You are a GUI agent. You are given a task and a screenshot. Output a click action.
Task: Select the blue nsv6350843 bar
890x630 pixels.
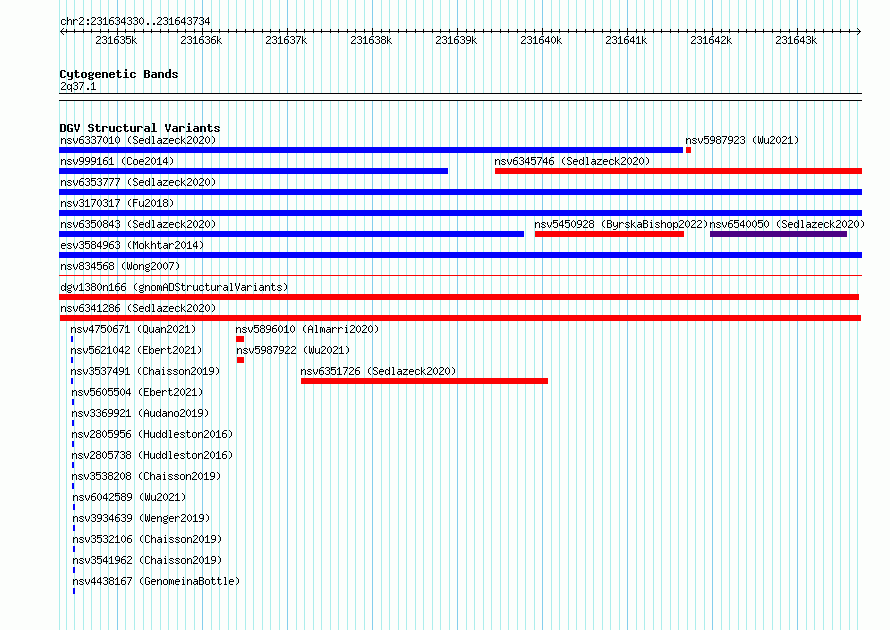pyautogui.click(x=292, y=234)
